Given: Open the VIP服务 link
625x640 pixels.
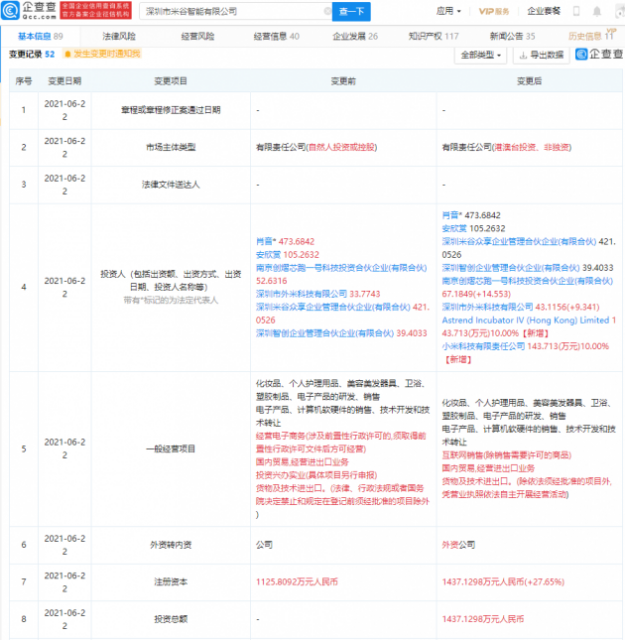Looking at the screenshot, I should (494, 11).
